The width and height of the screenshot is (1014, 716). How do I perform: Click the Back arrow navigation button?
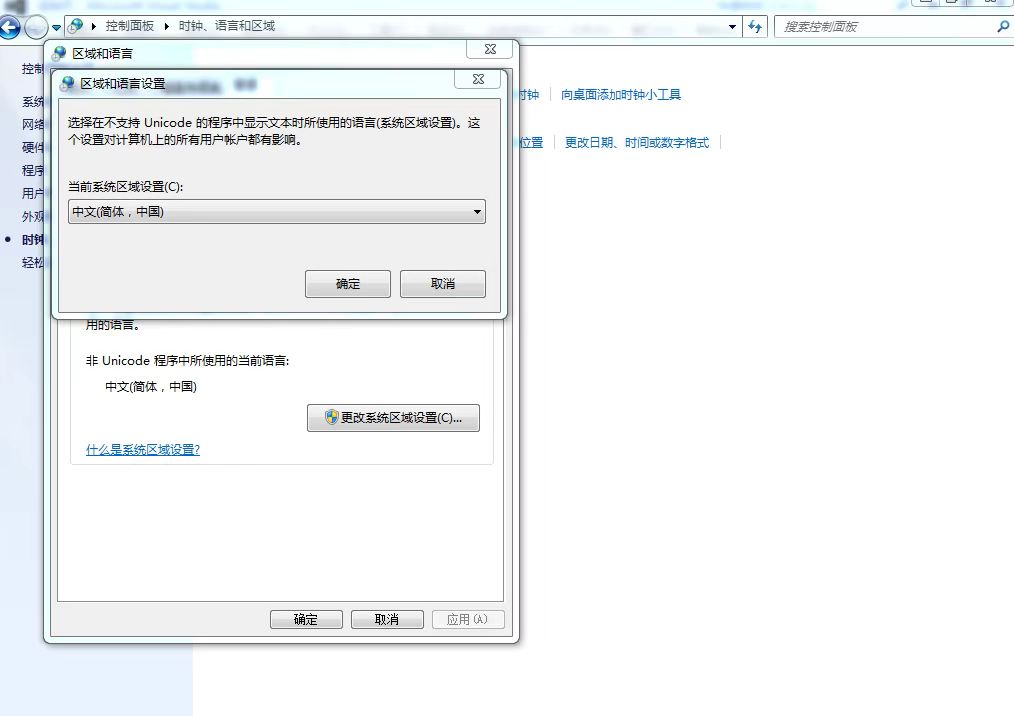click(9, 27)
